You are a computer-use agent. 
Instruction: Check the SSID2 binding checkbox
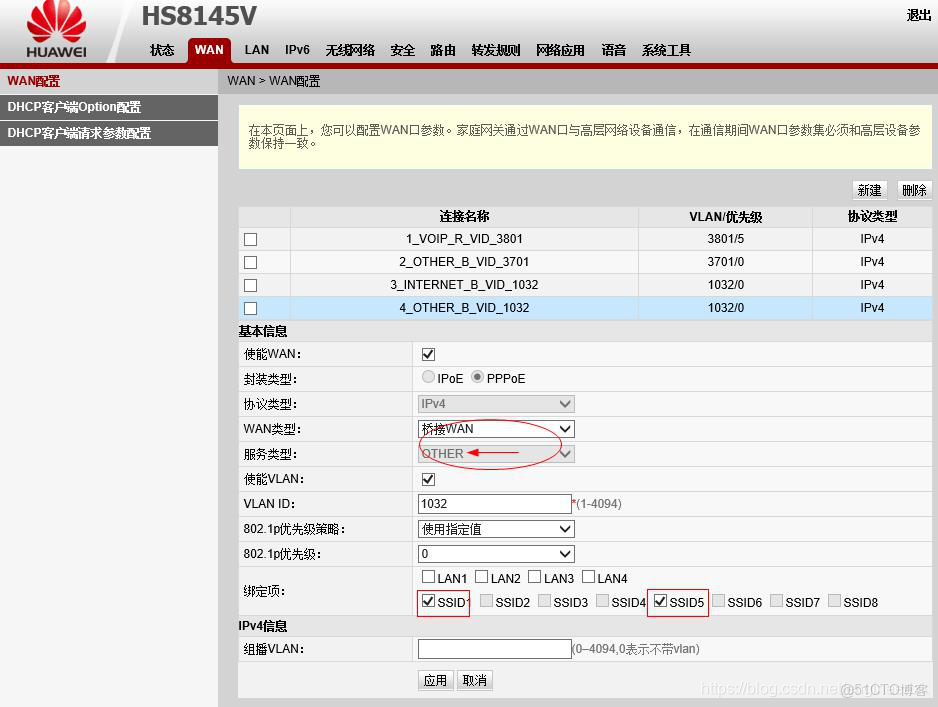(x=487, y=601)
